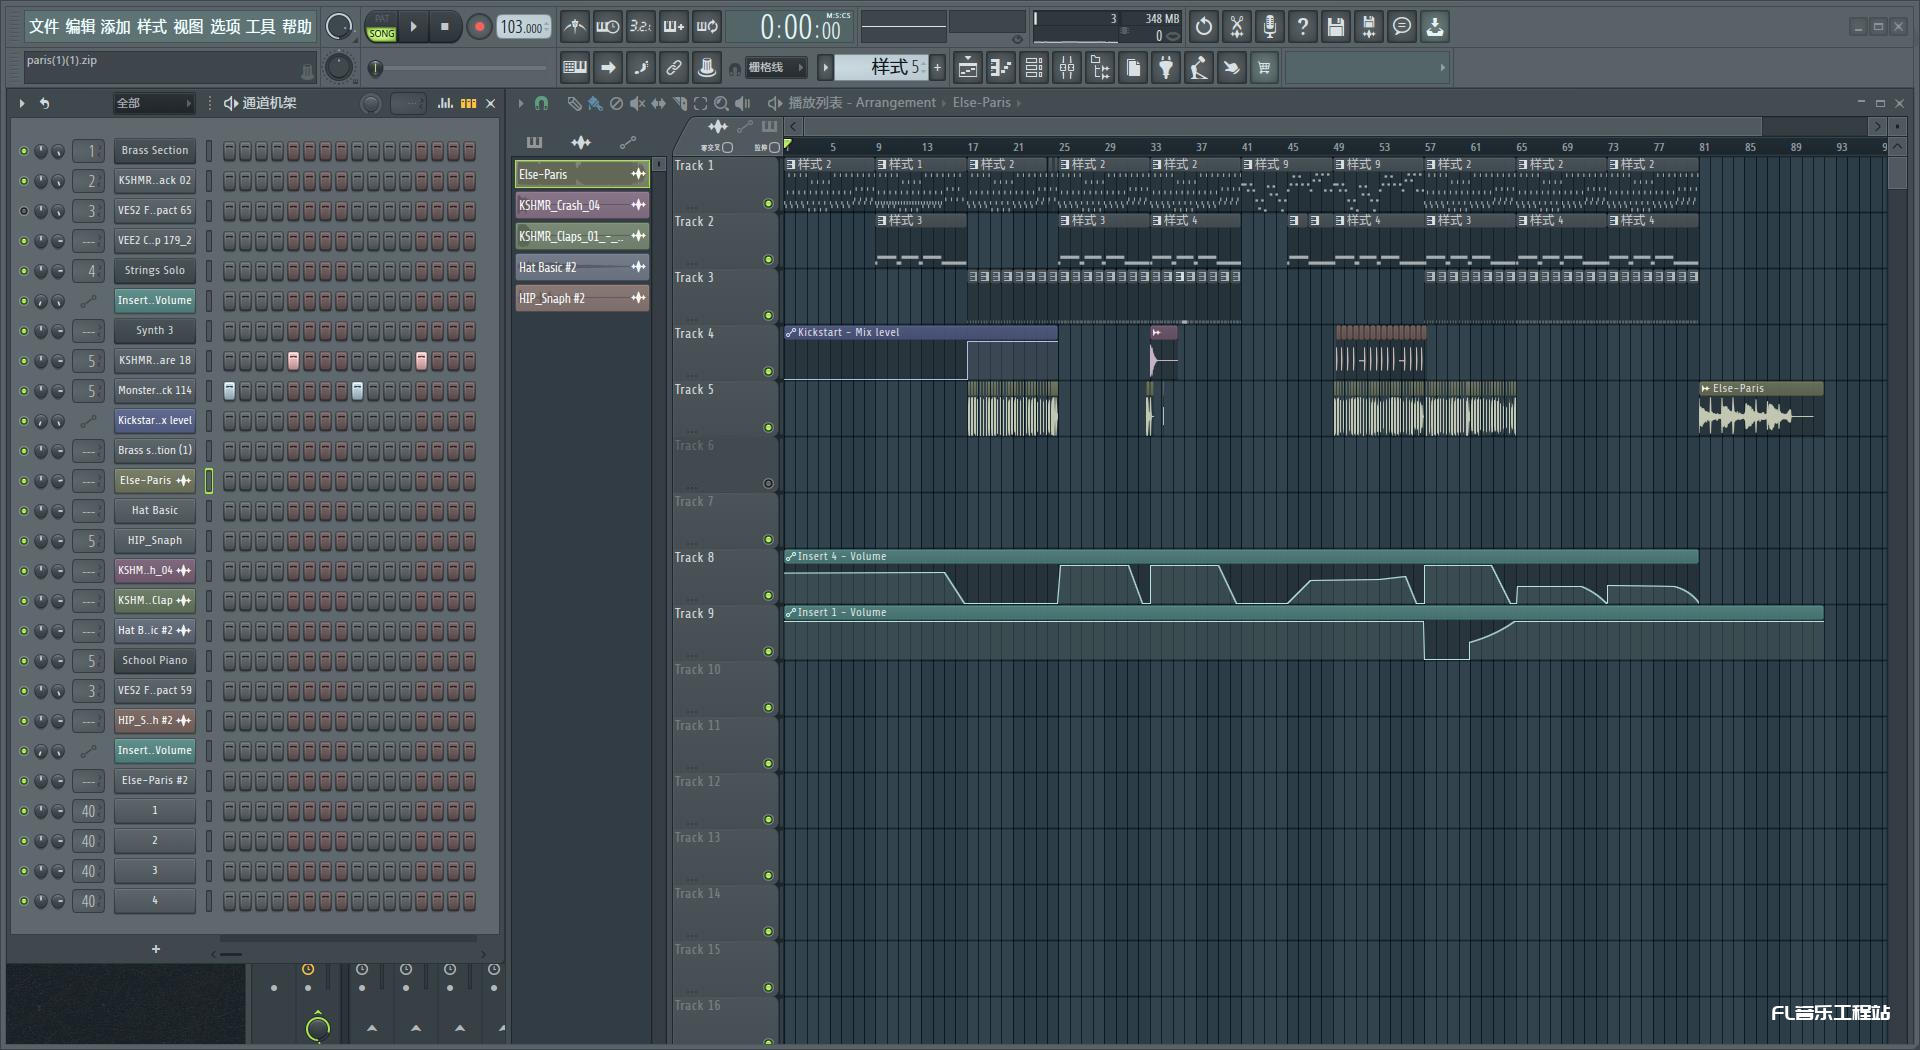The image size is (1920, 1050).
Task: Toggle Track 4 mute switch
Action: (x=768, y=372)
